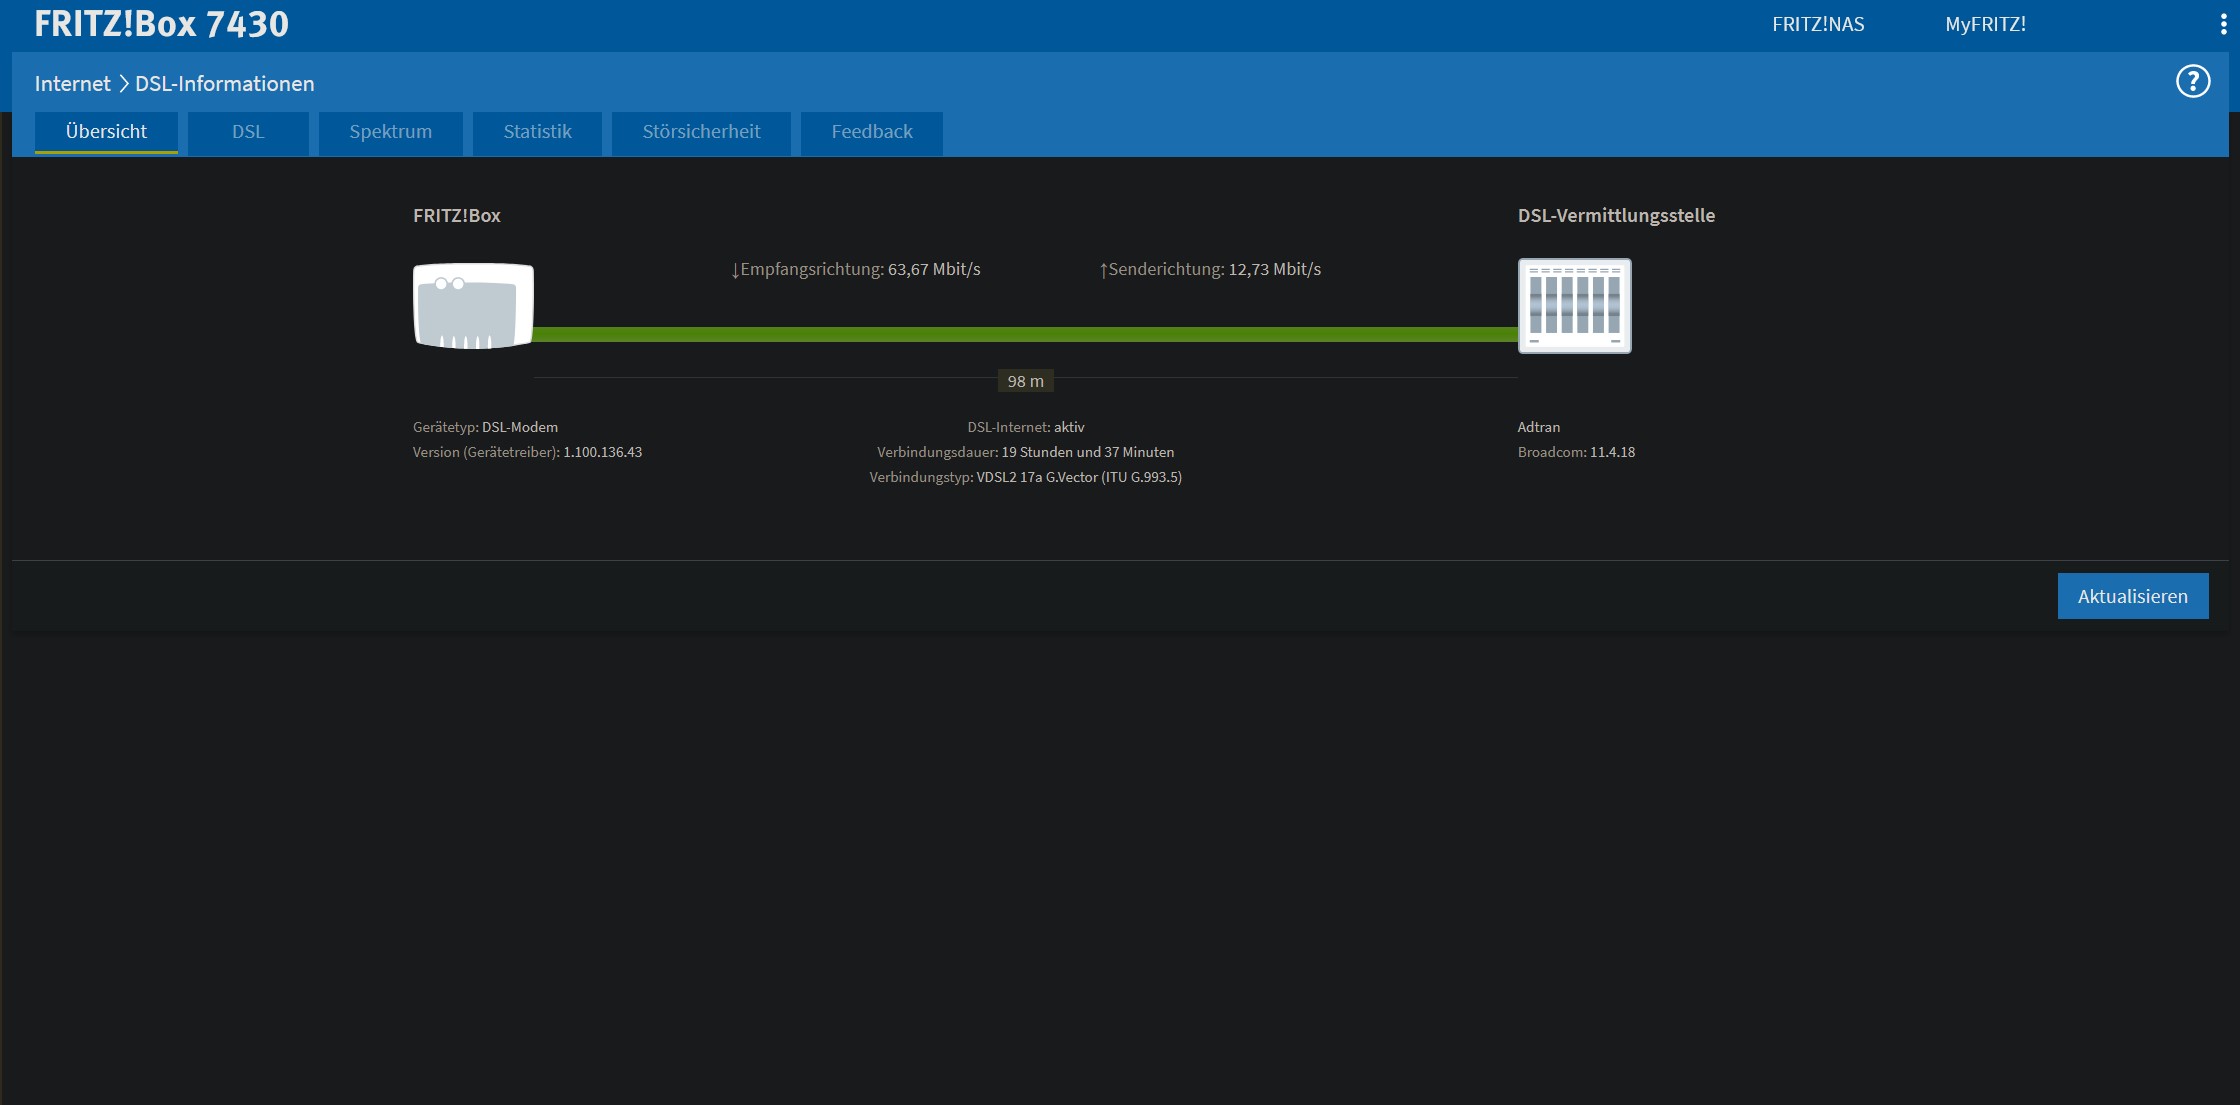
Task: Open the Feedback tab
Action: (871, 132)
